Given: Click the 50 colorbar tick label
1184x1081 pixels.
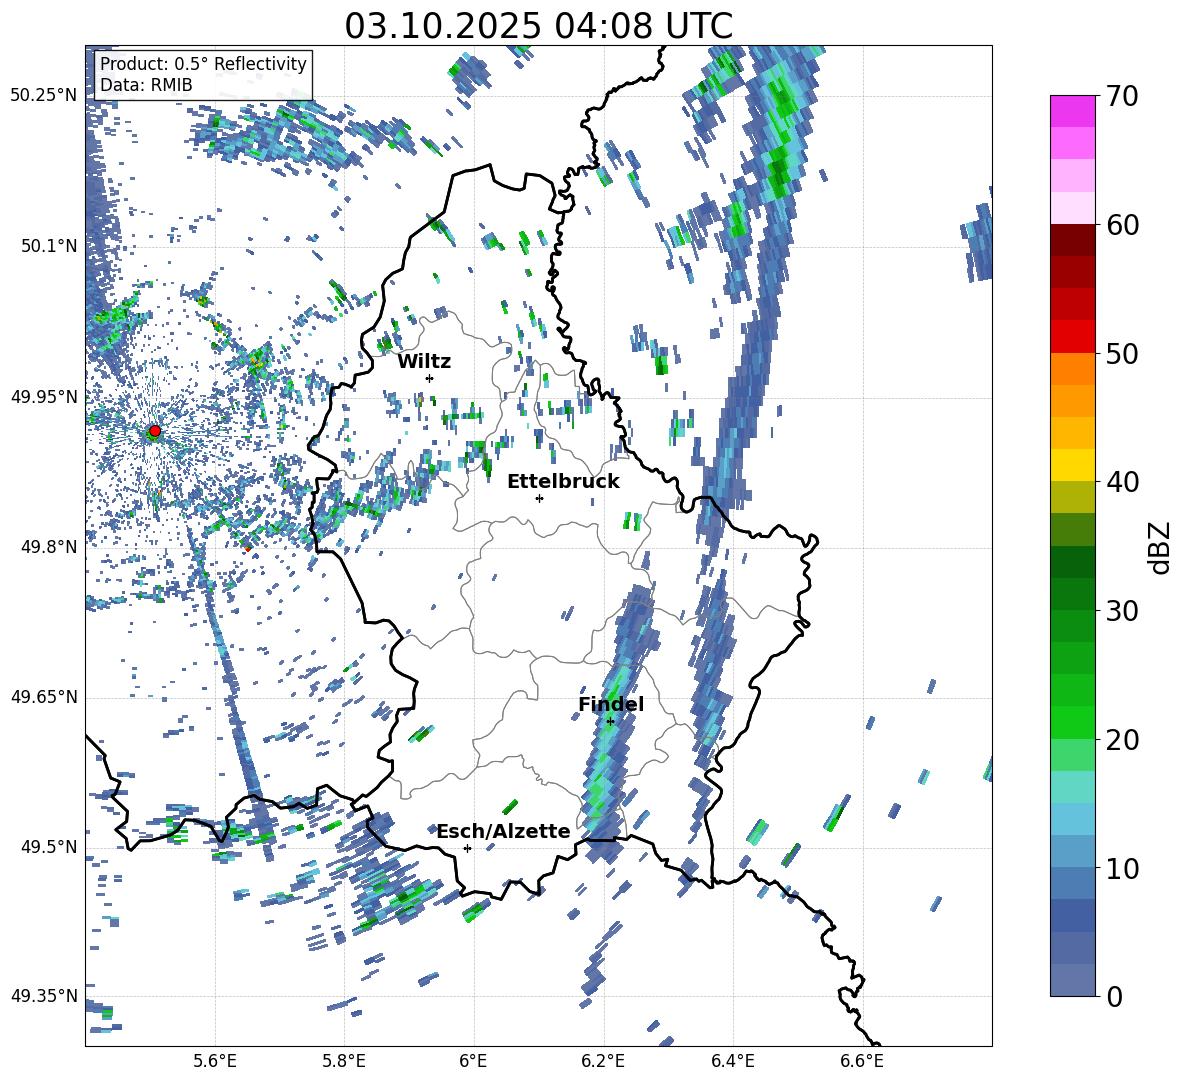Looking at the screenshot, I should 1121,354.
